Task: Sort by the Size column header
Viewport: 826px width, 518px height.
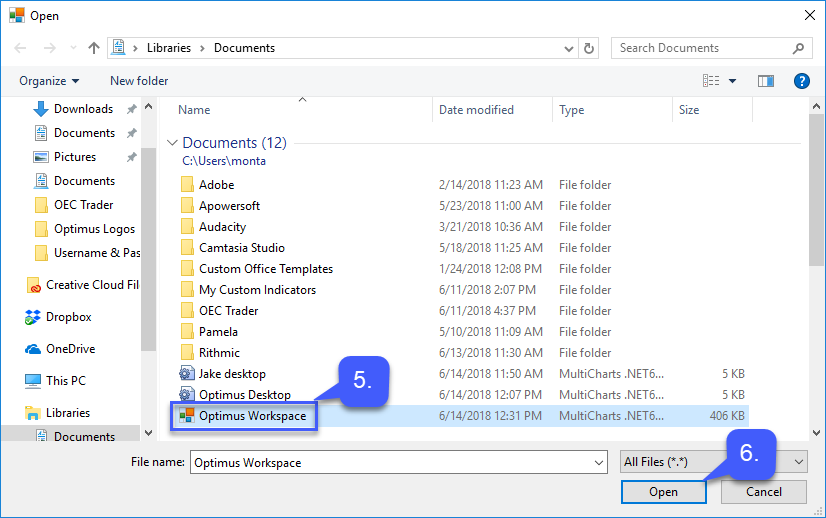Action: click(689, 110)
